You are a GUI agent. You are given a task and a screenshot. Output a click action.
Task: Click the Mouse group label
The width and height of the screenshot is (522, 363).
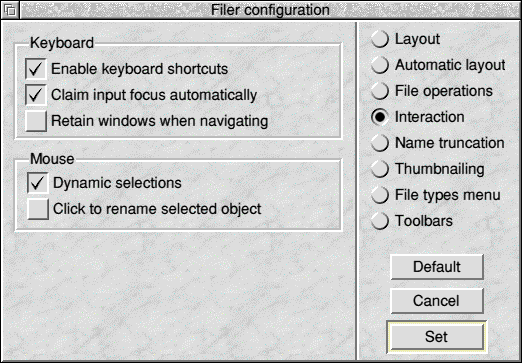click(x=52, y=159)
